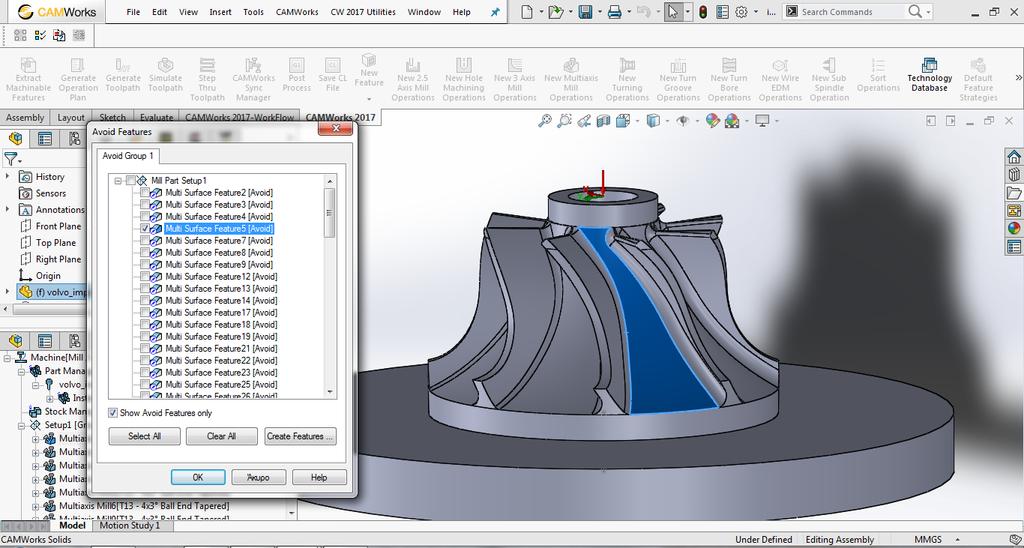This screenshot has height=548, width=1024.
Task: Open the Design Library task pane icon
Action: point(1014,174)
